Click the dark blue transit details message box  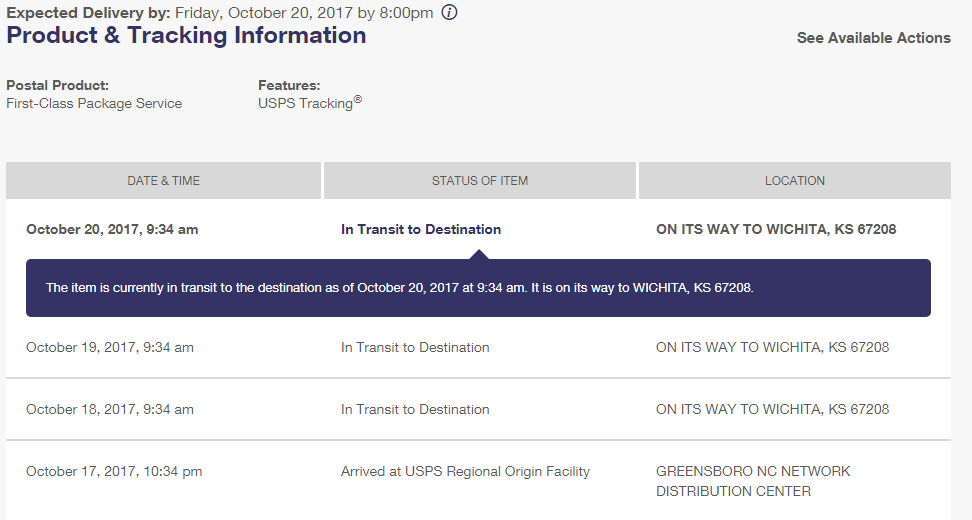tap(478, 288)
